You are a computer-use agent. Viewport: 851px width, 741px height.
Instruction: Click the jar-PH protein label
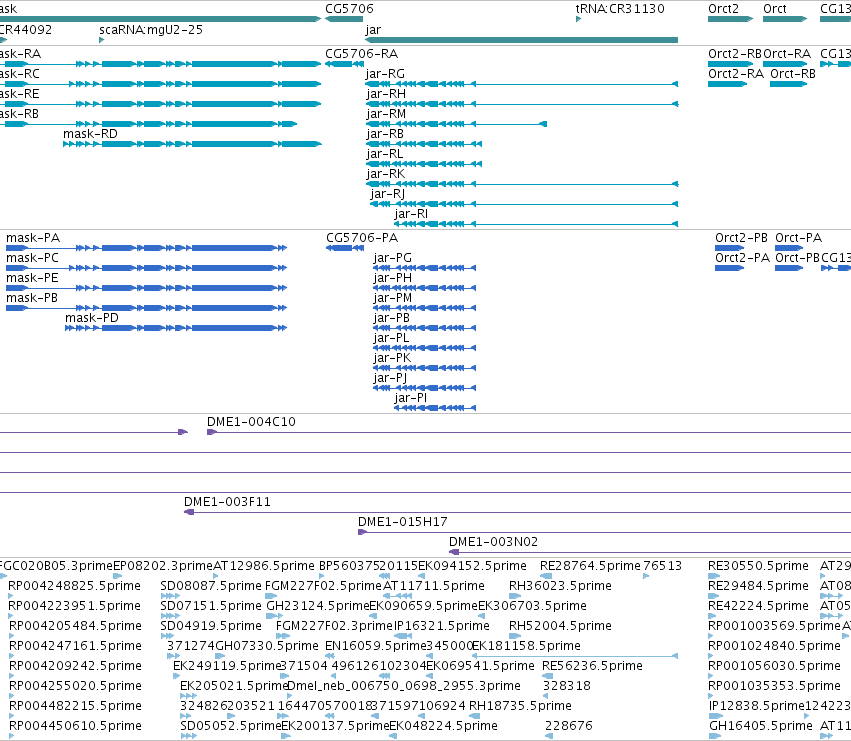click(392, 278)
